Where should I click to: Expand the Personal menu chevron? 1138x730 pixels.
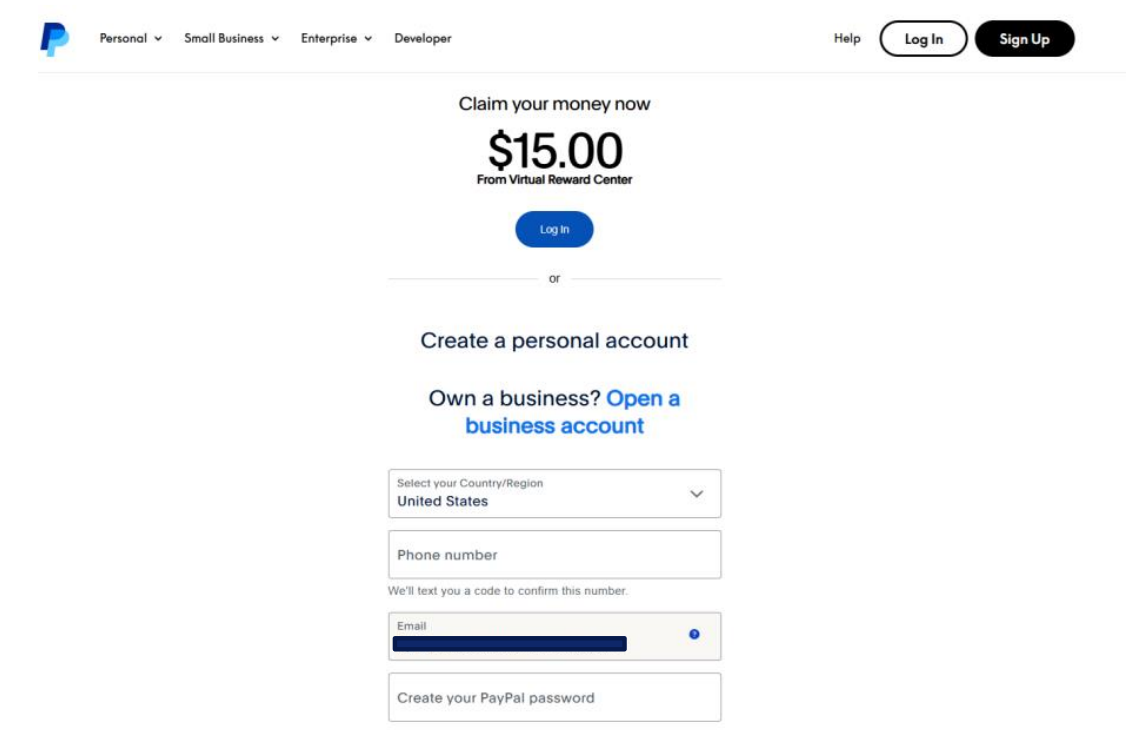point(157,38)
